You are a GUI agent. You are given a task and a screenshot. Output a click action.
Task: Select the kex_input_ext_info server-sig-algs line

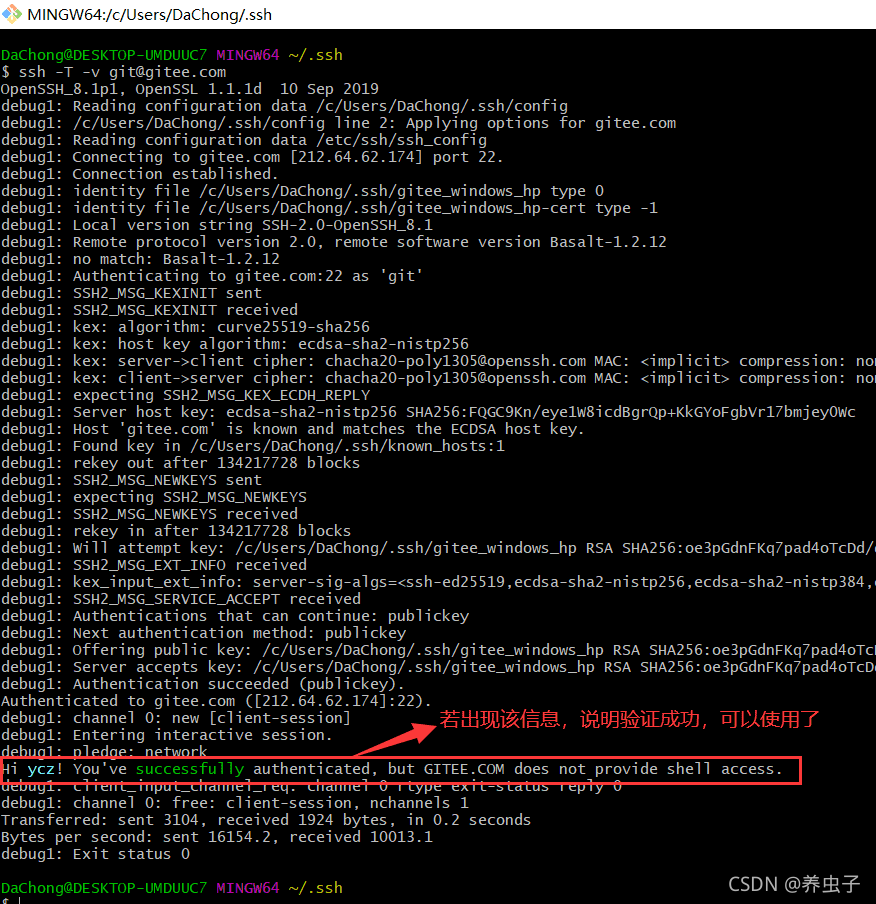[x=438, y=582]
